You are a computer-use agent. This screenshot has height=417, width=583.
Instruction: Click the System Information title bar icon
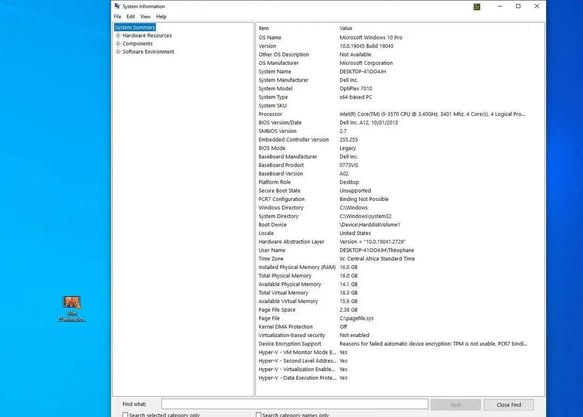[117, 6]
